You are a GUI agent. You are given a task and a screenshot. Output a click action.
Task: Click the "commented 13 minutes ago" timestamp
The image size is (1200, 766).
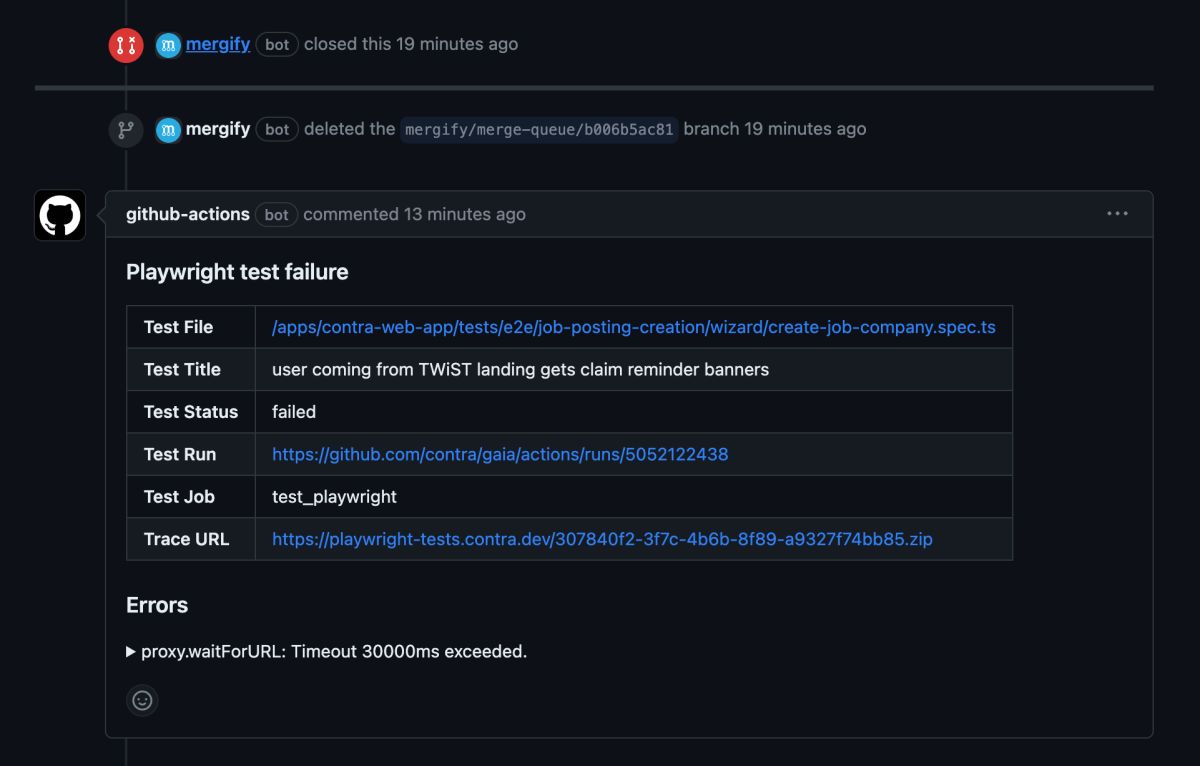464,214
